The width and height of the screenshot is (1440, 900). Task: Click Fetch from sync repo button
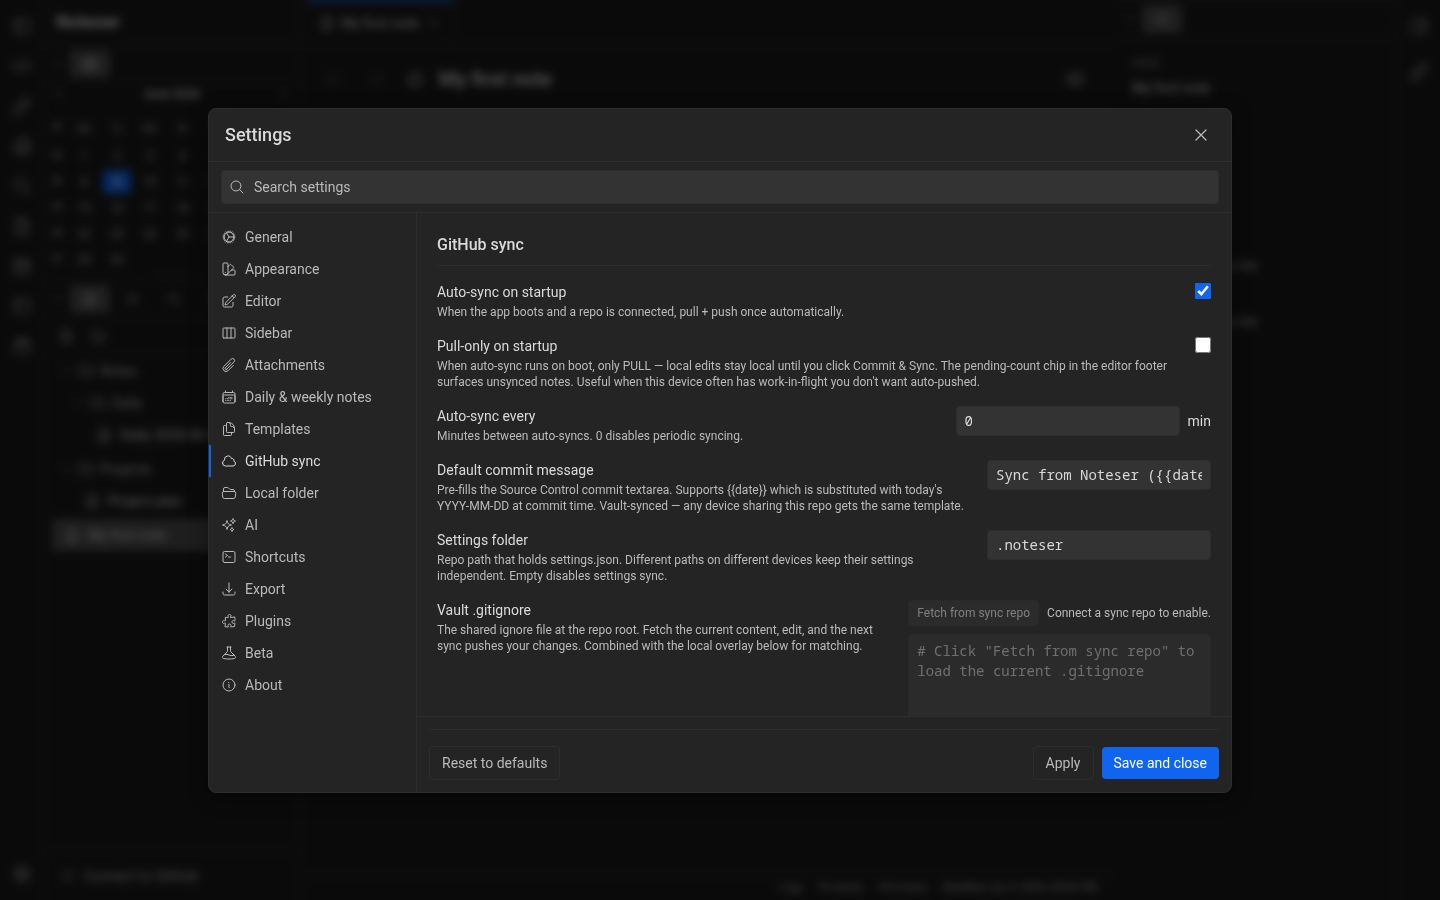(x=973, y=613)
